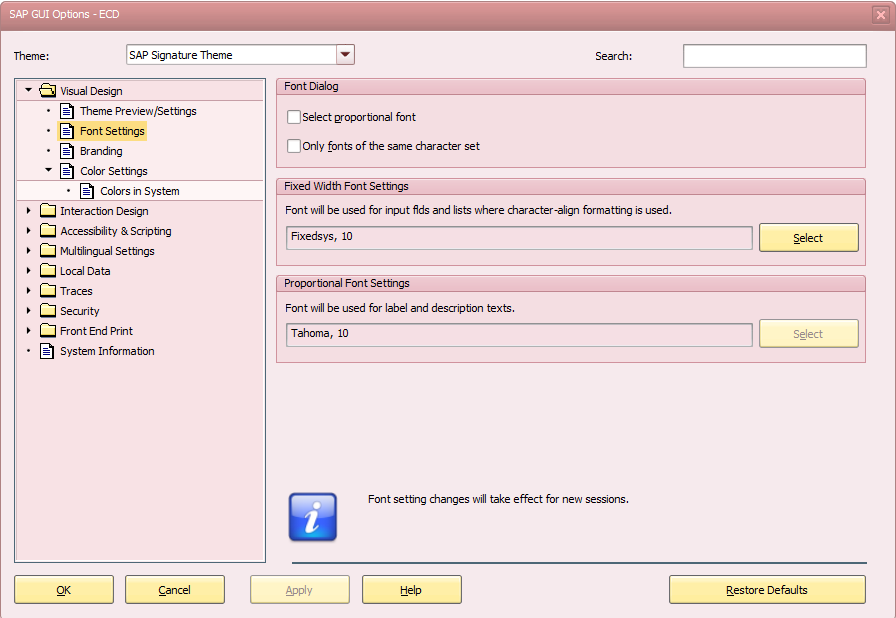
Task: Click the Branding page icon
Action: coord(67,151)
